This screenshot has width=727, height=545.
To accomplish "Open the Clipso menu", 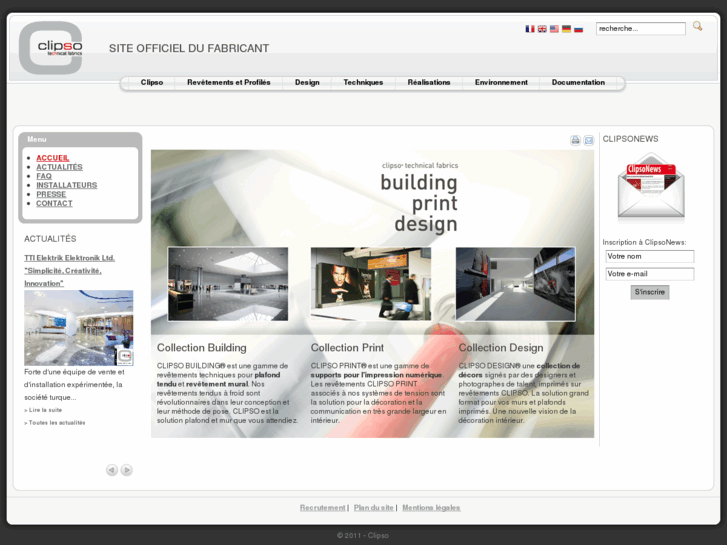I will point(152,83).
